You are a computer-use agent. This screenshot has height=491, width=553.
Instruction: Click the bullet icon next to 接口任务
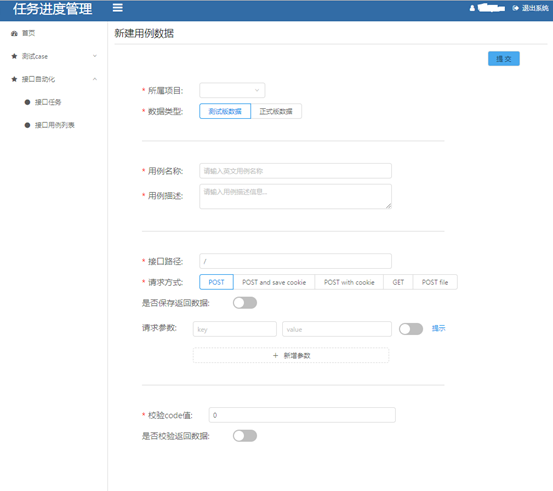tap(27, 102)
